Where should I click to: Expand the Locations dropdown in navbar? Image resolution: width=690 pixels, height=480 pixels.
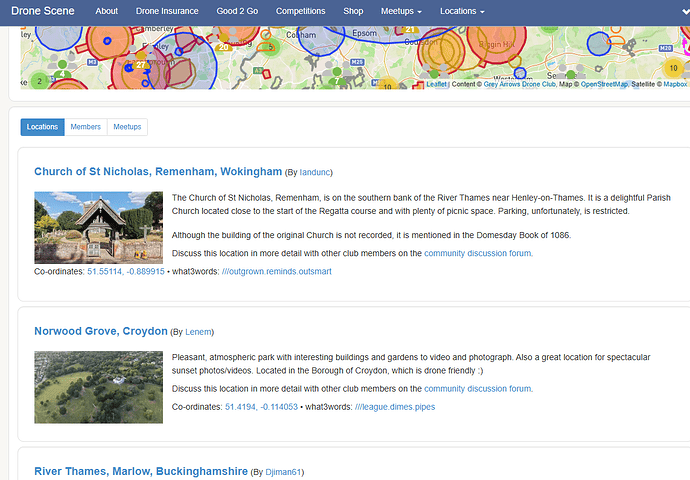pos(462,11)
